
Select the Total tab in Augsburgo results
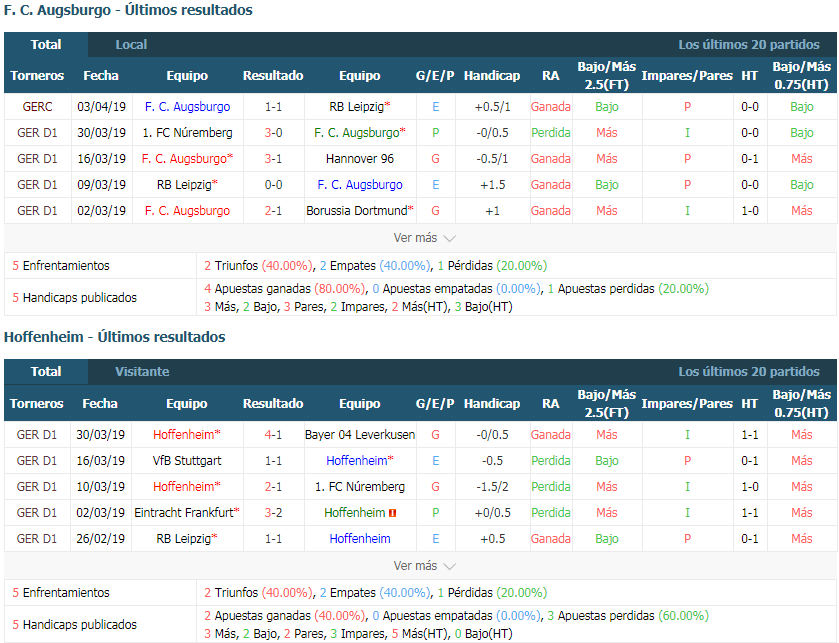(46, 44)
